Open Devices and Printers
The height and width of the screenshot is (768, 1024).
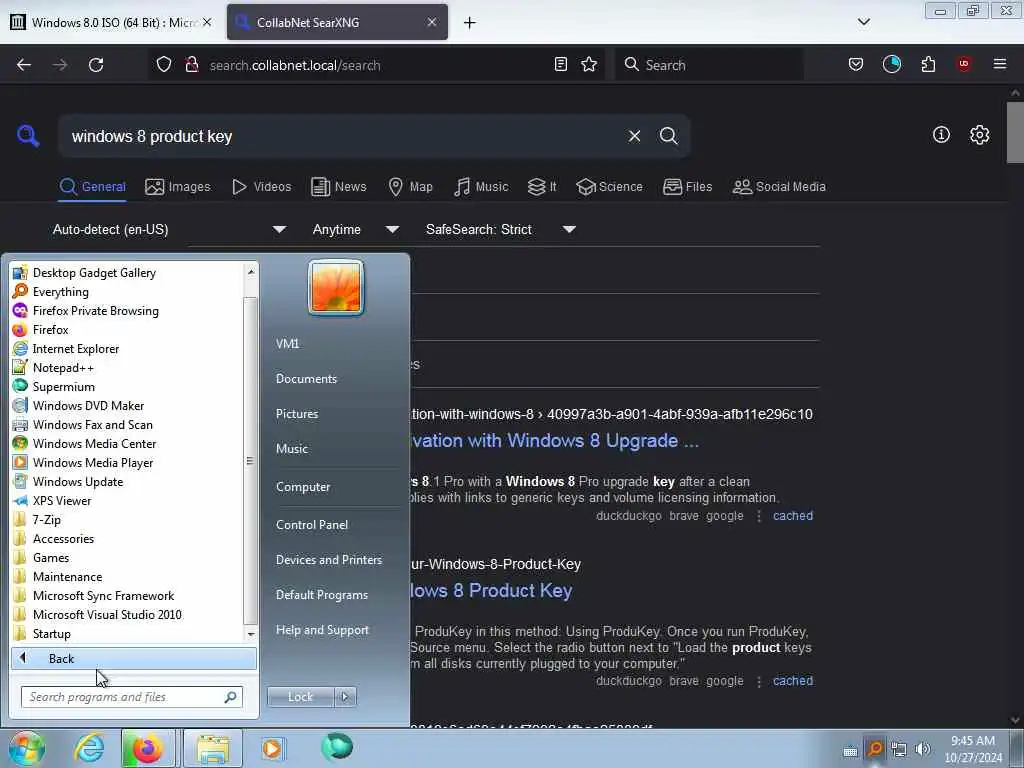[328, 560]
